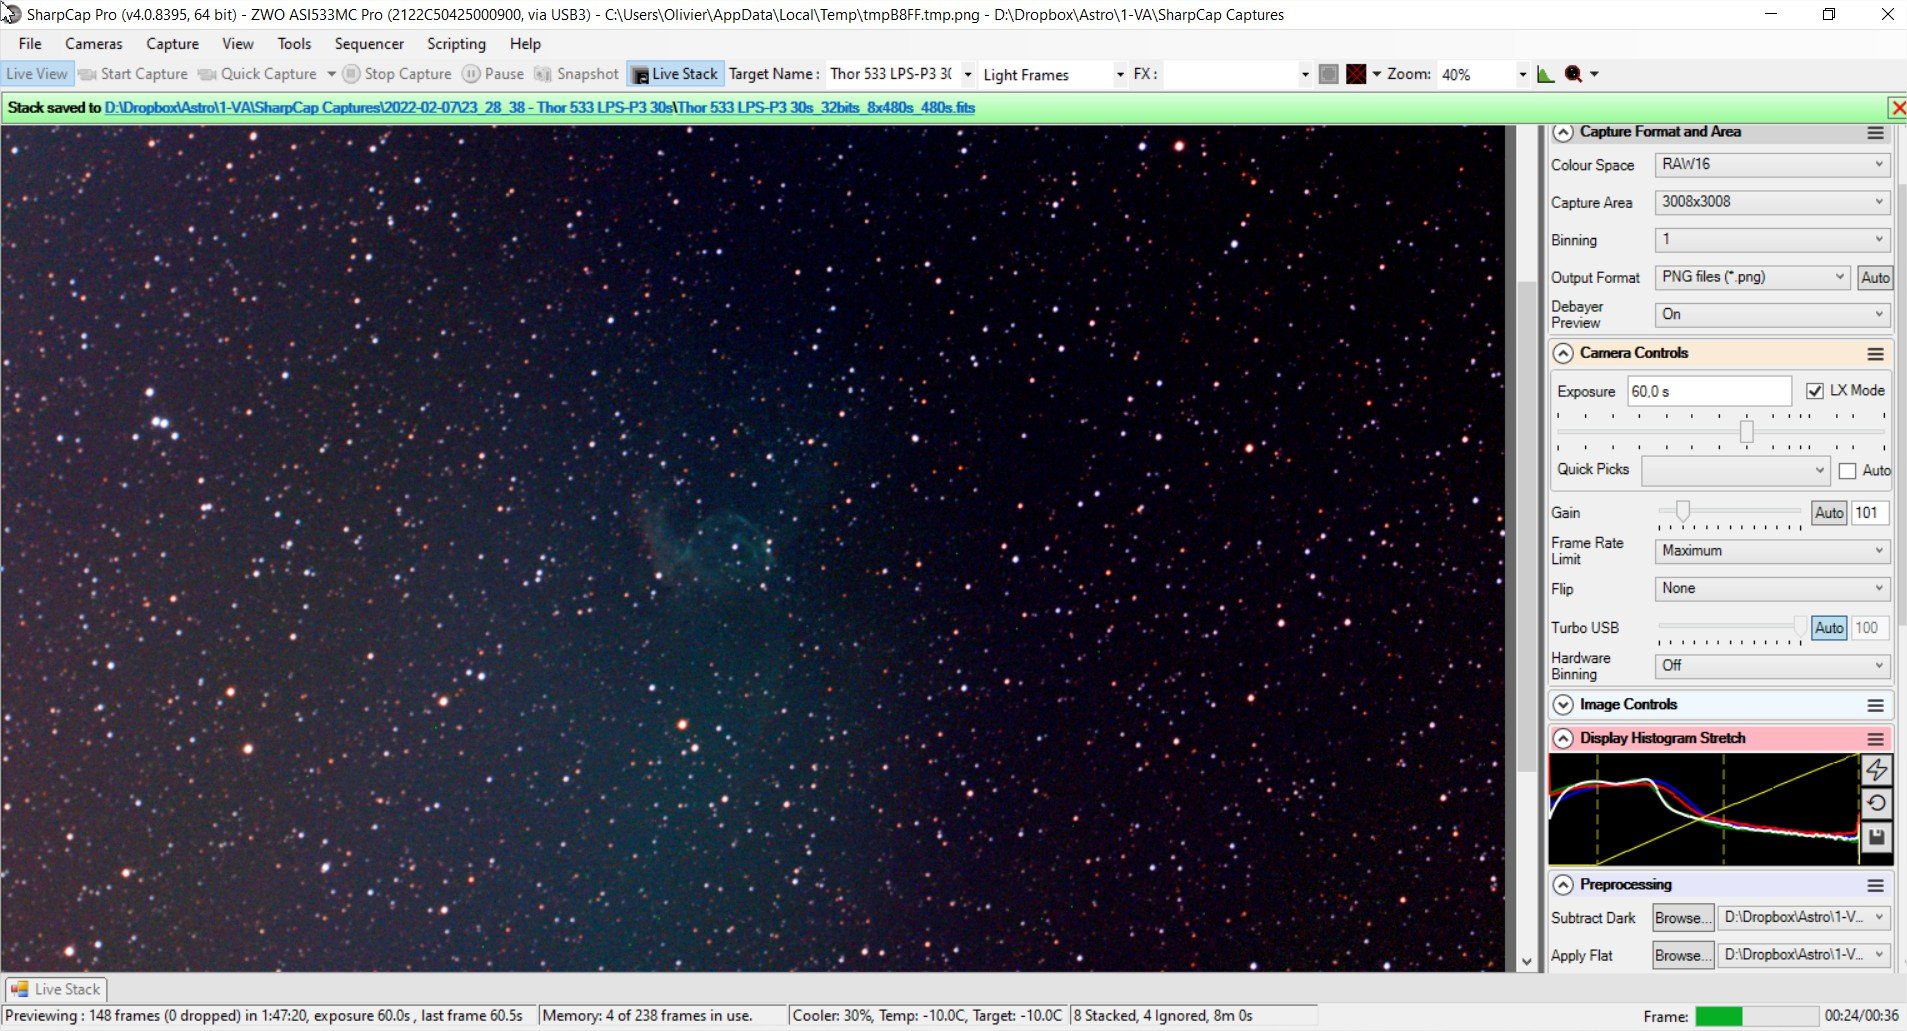Click the focus assistant magnifier icon
The width and height of the screenshot is (1907, 1031).
point(1574,74)
